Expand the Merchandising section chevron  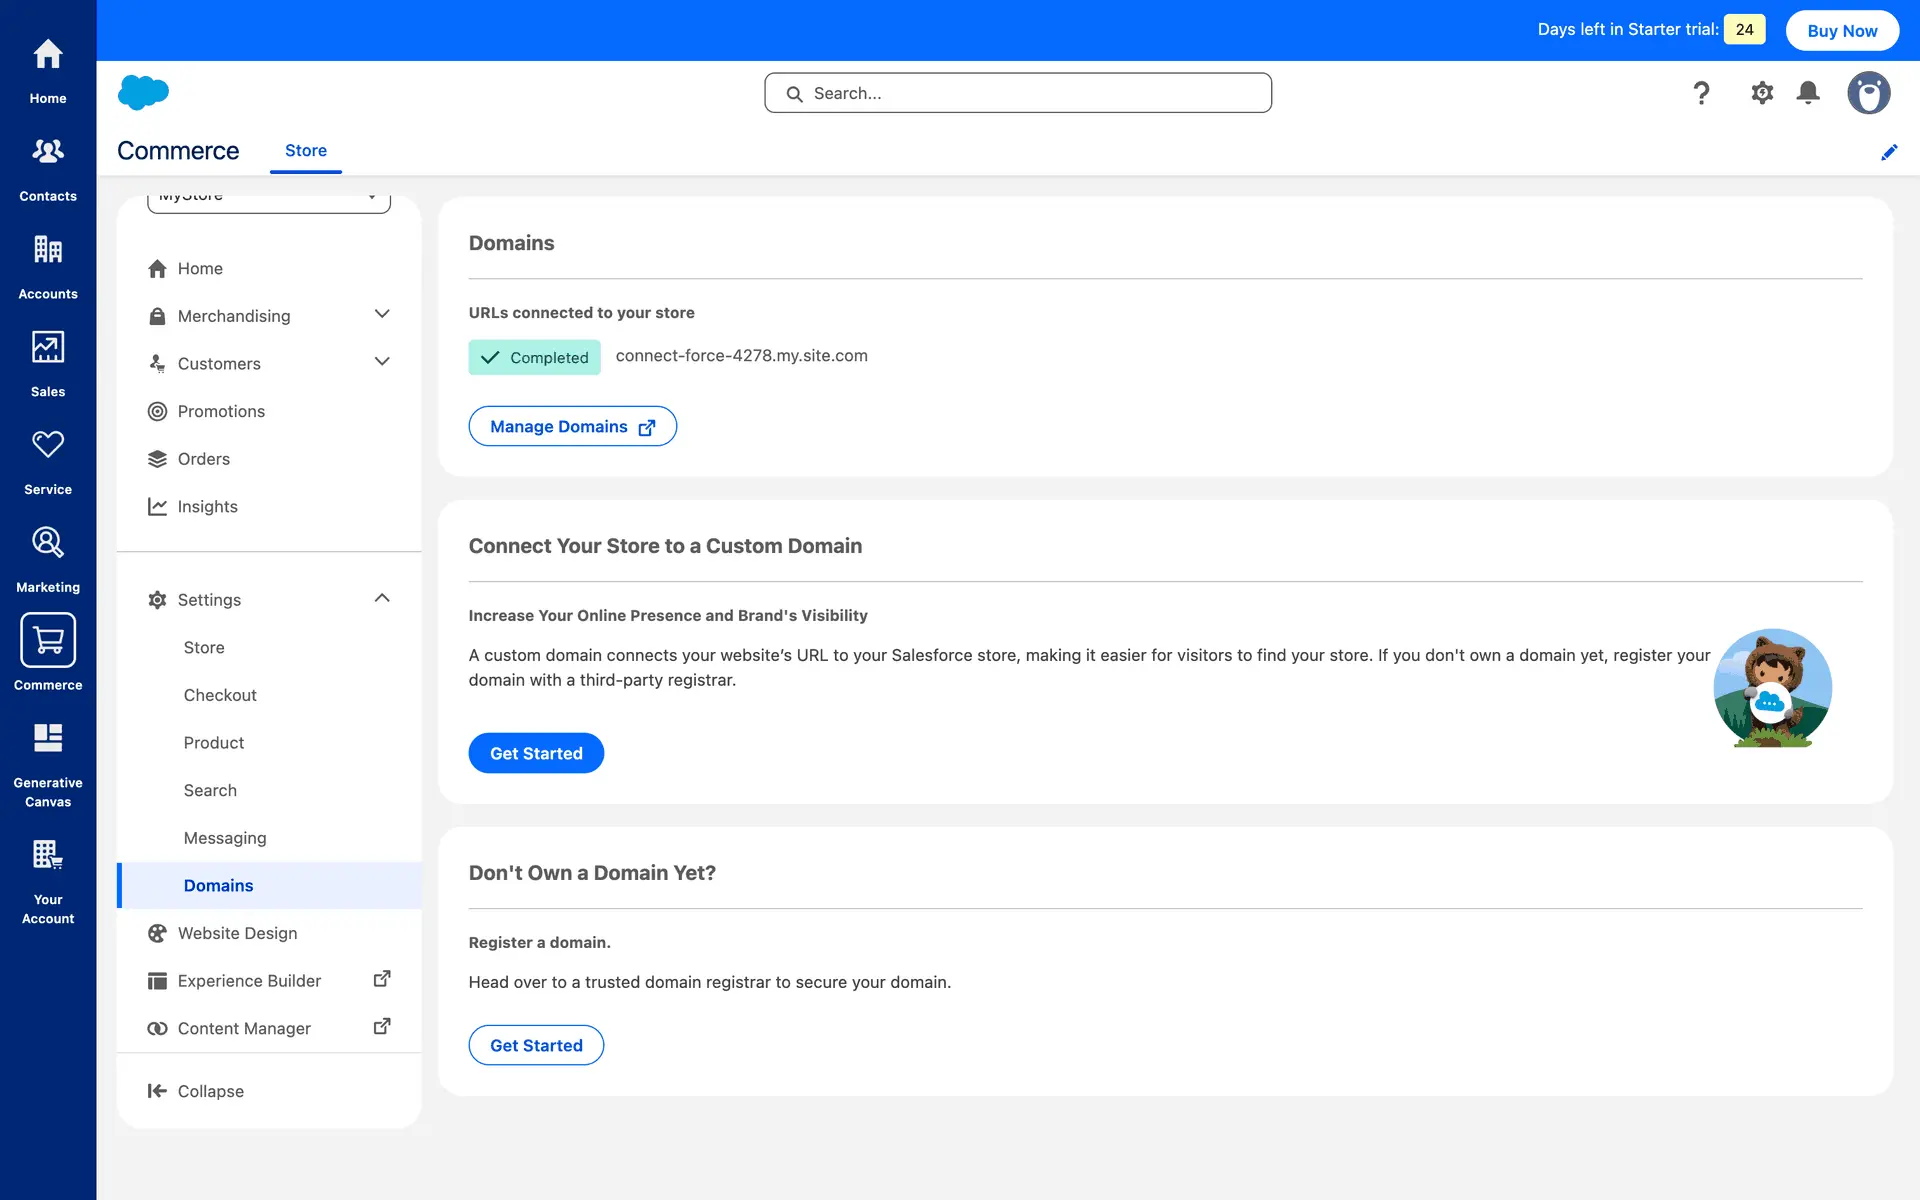pyautogui.click(x=381, y=315)
